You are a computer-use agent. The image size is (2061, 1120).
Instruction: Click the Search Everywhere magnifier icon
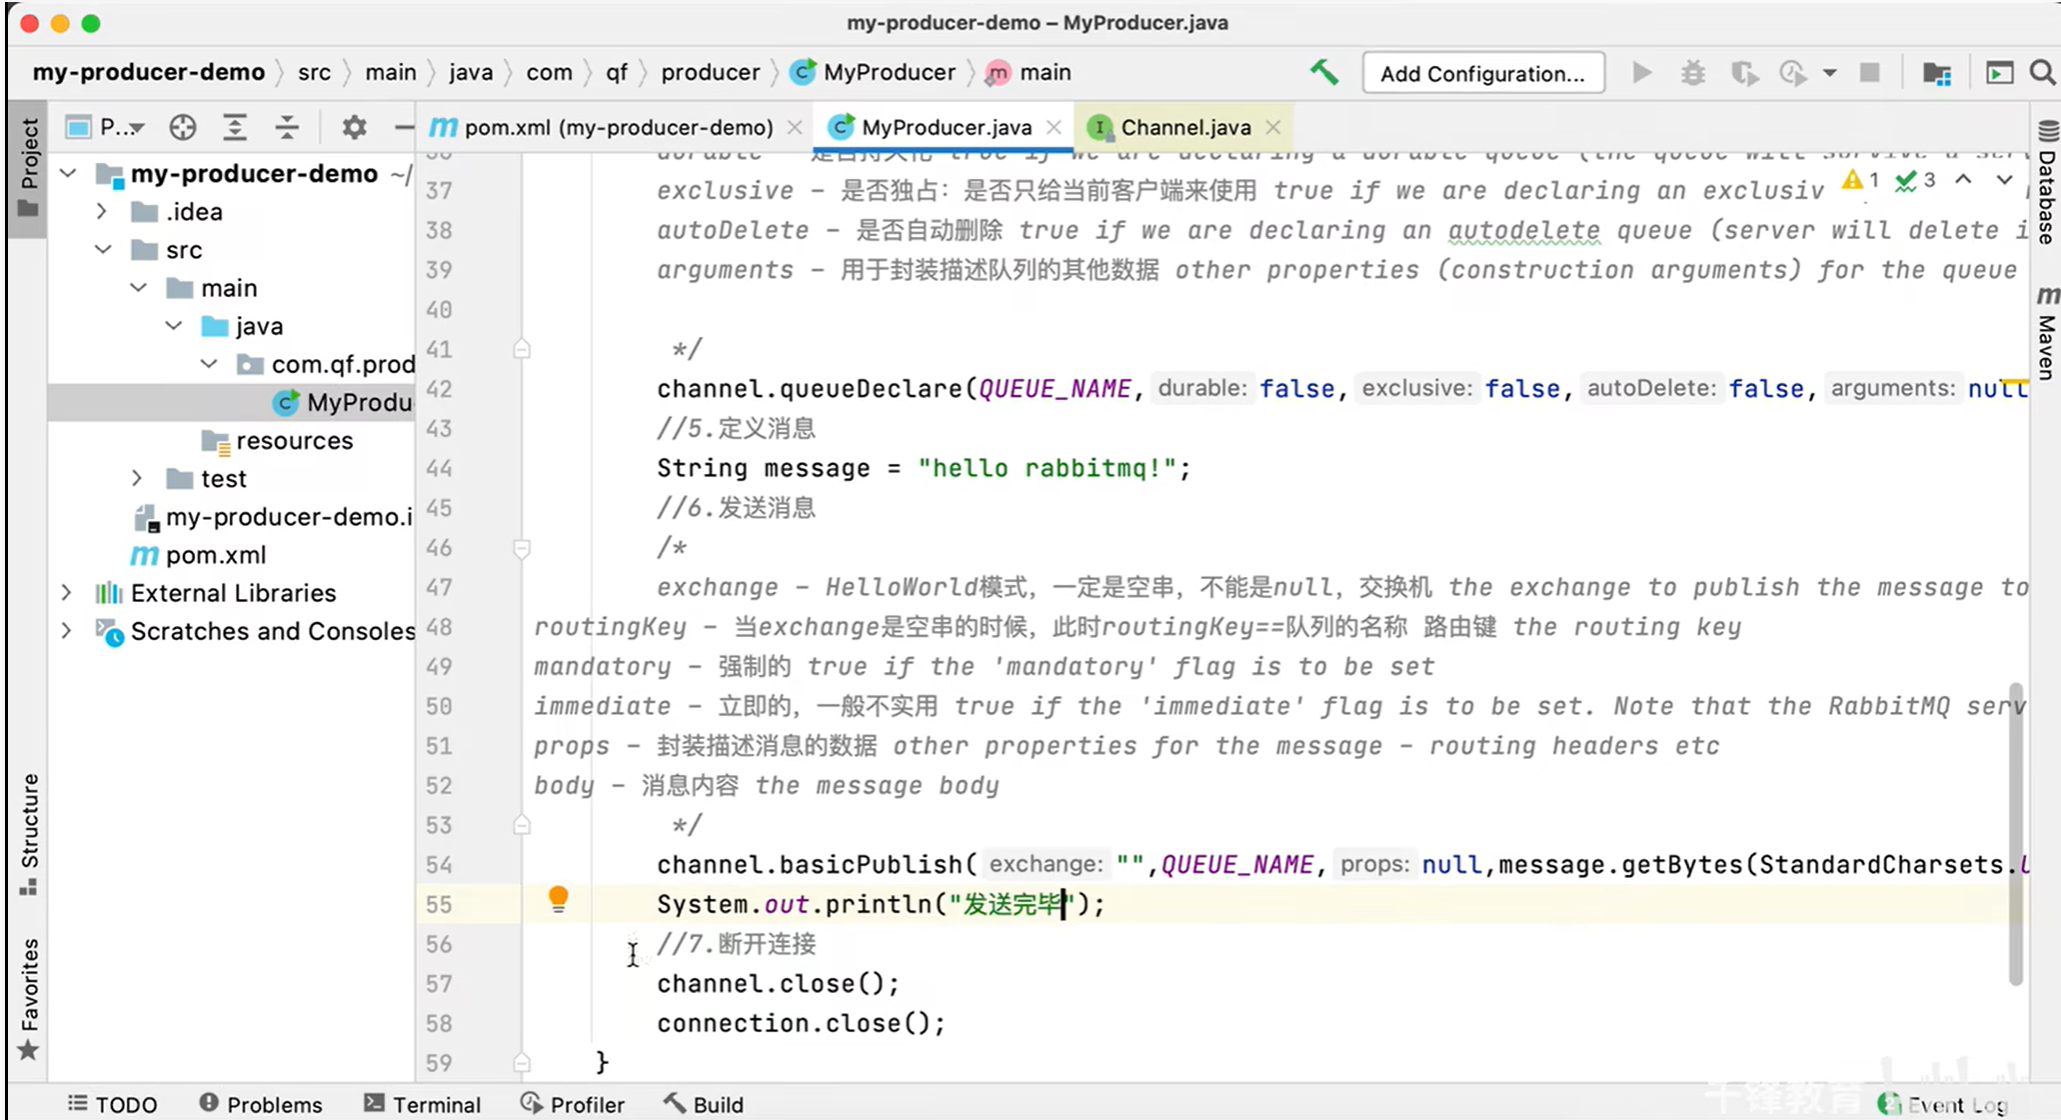tap(2043, 73)
